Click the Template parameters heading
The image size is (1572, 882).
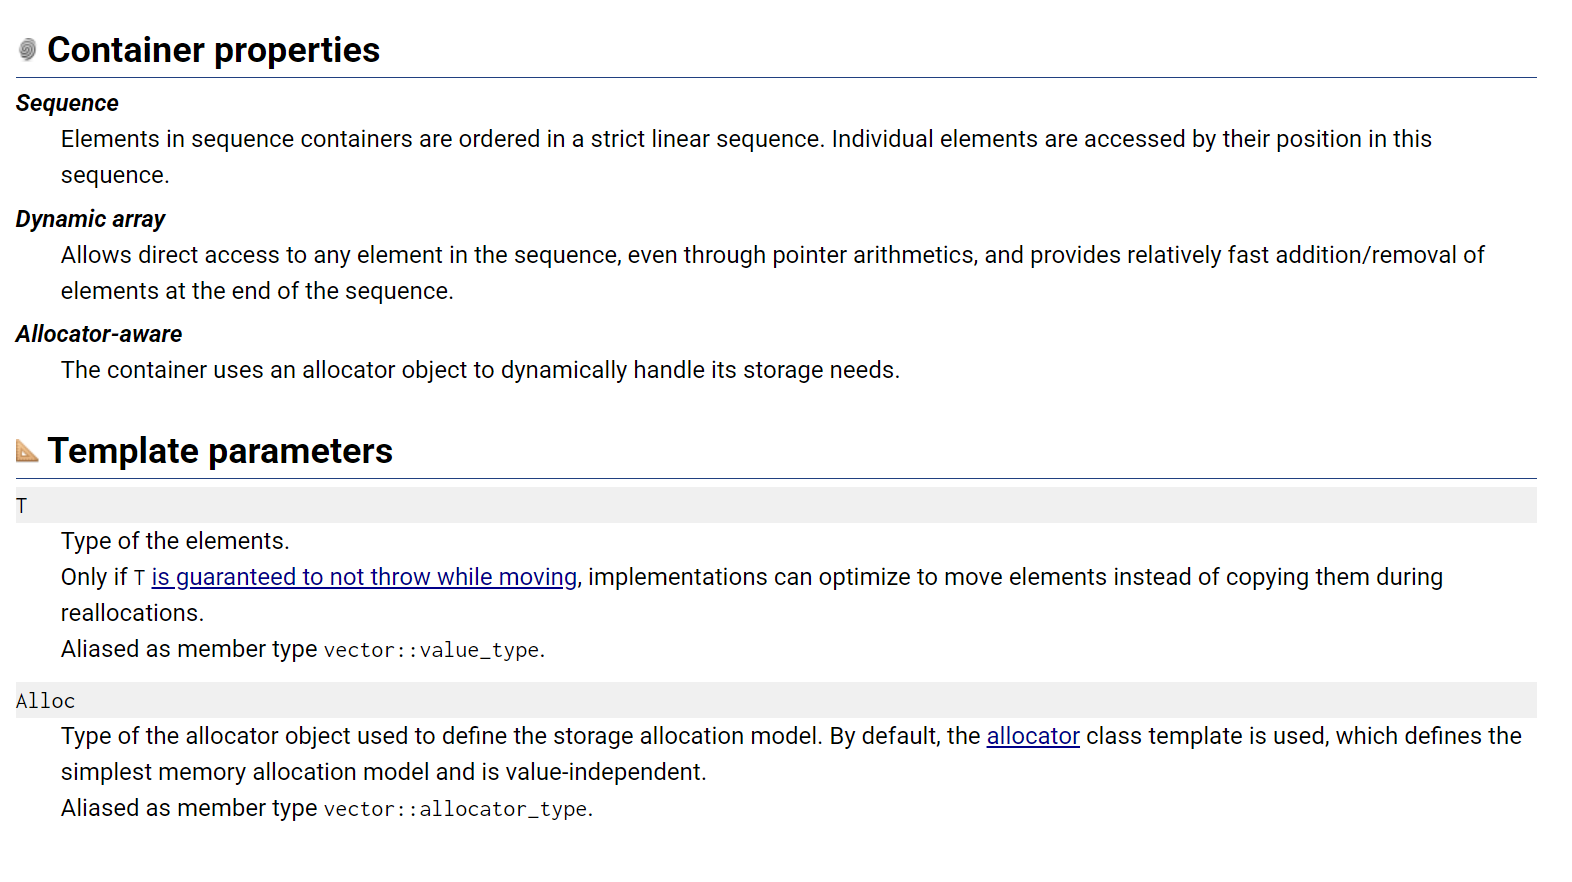coord(220,451)
